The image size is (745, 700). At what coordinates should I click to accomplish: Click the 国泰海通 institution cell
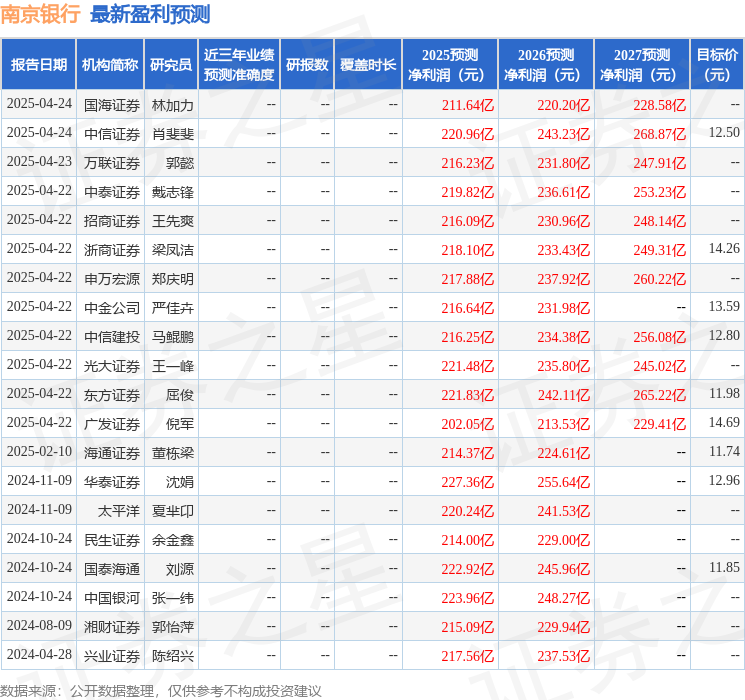click(112, 569)
